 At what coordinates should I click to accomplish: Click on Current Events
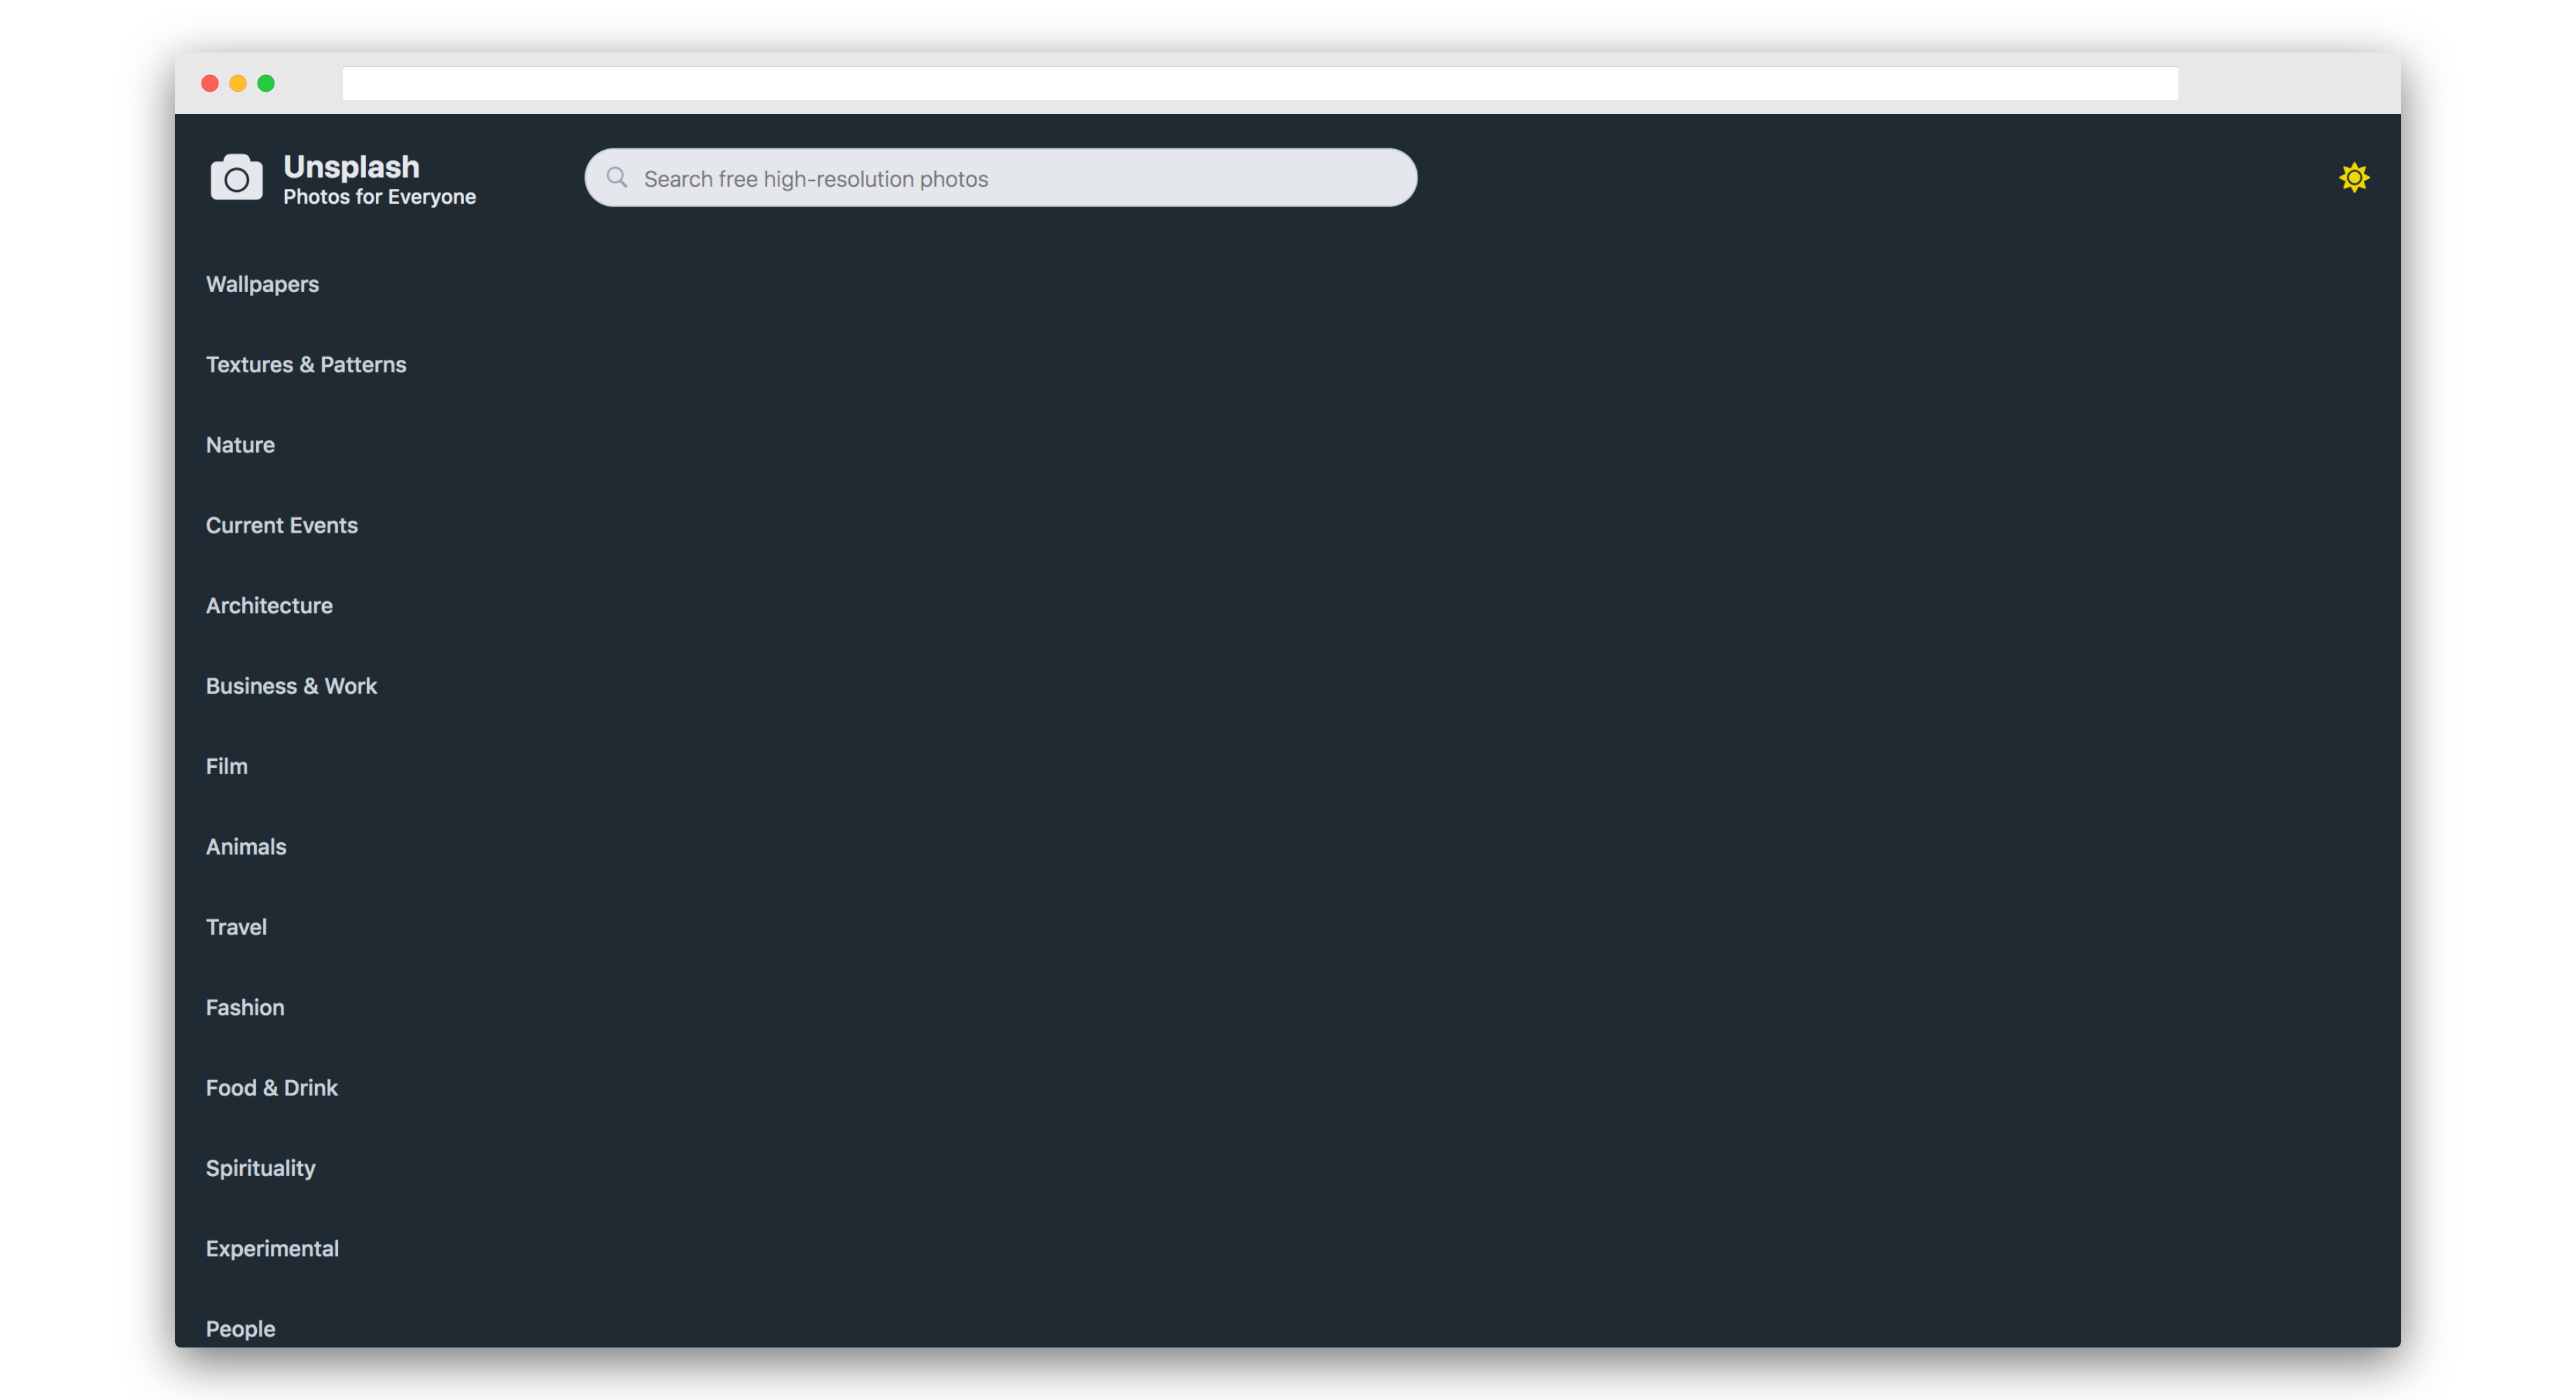pos(281,526)
